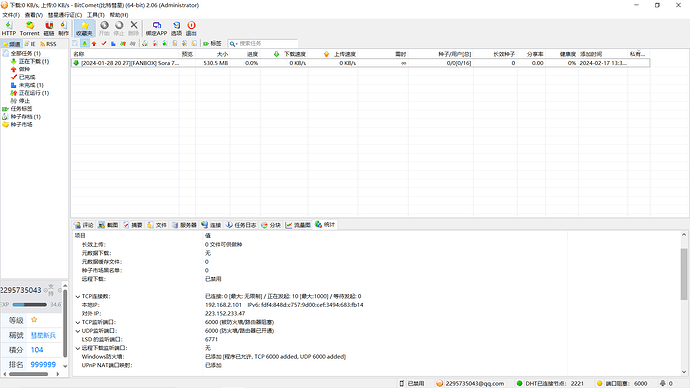Open options (选项) from the toolbar

pos(176,28)
